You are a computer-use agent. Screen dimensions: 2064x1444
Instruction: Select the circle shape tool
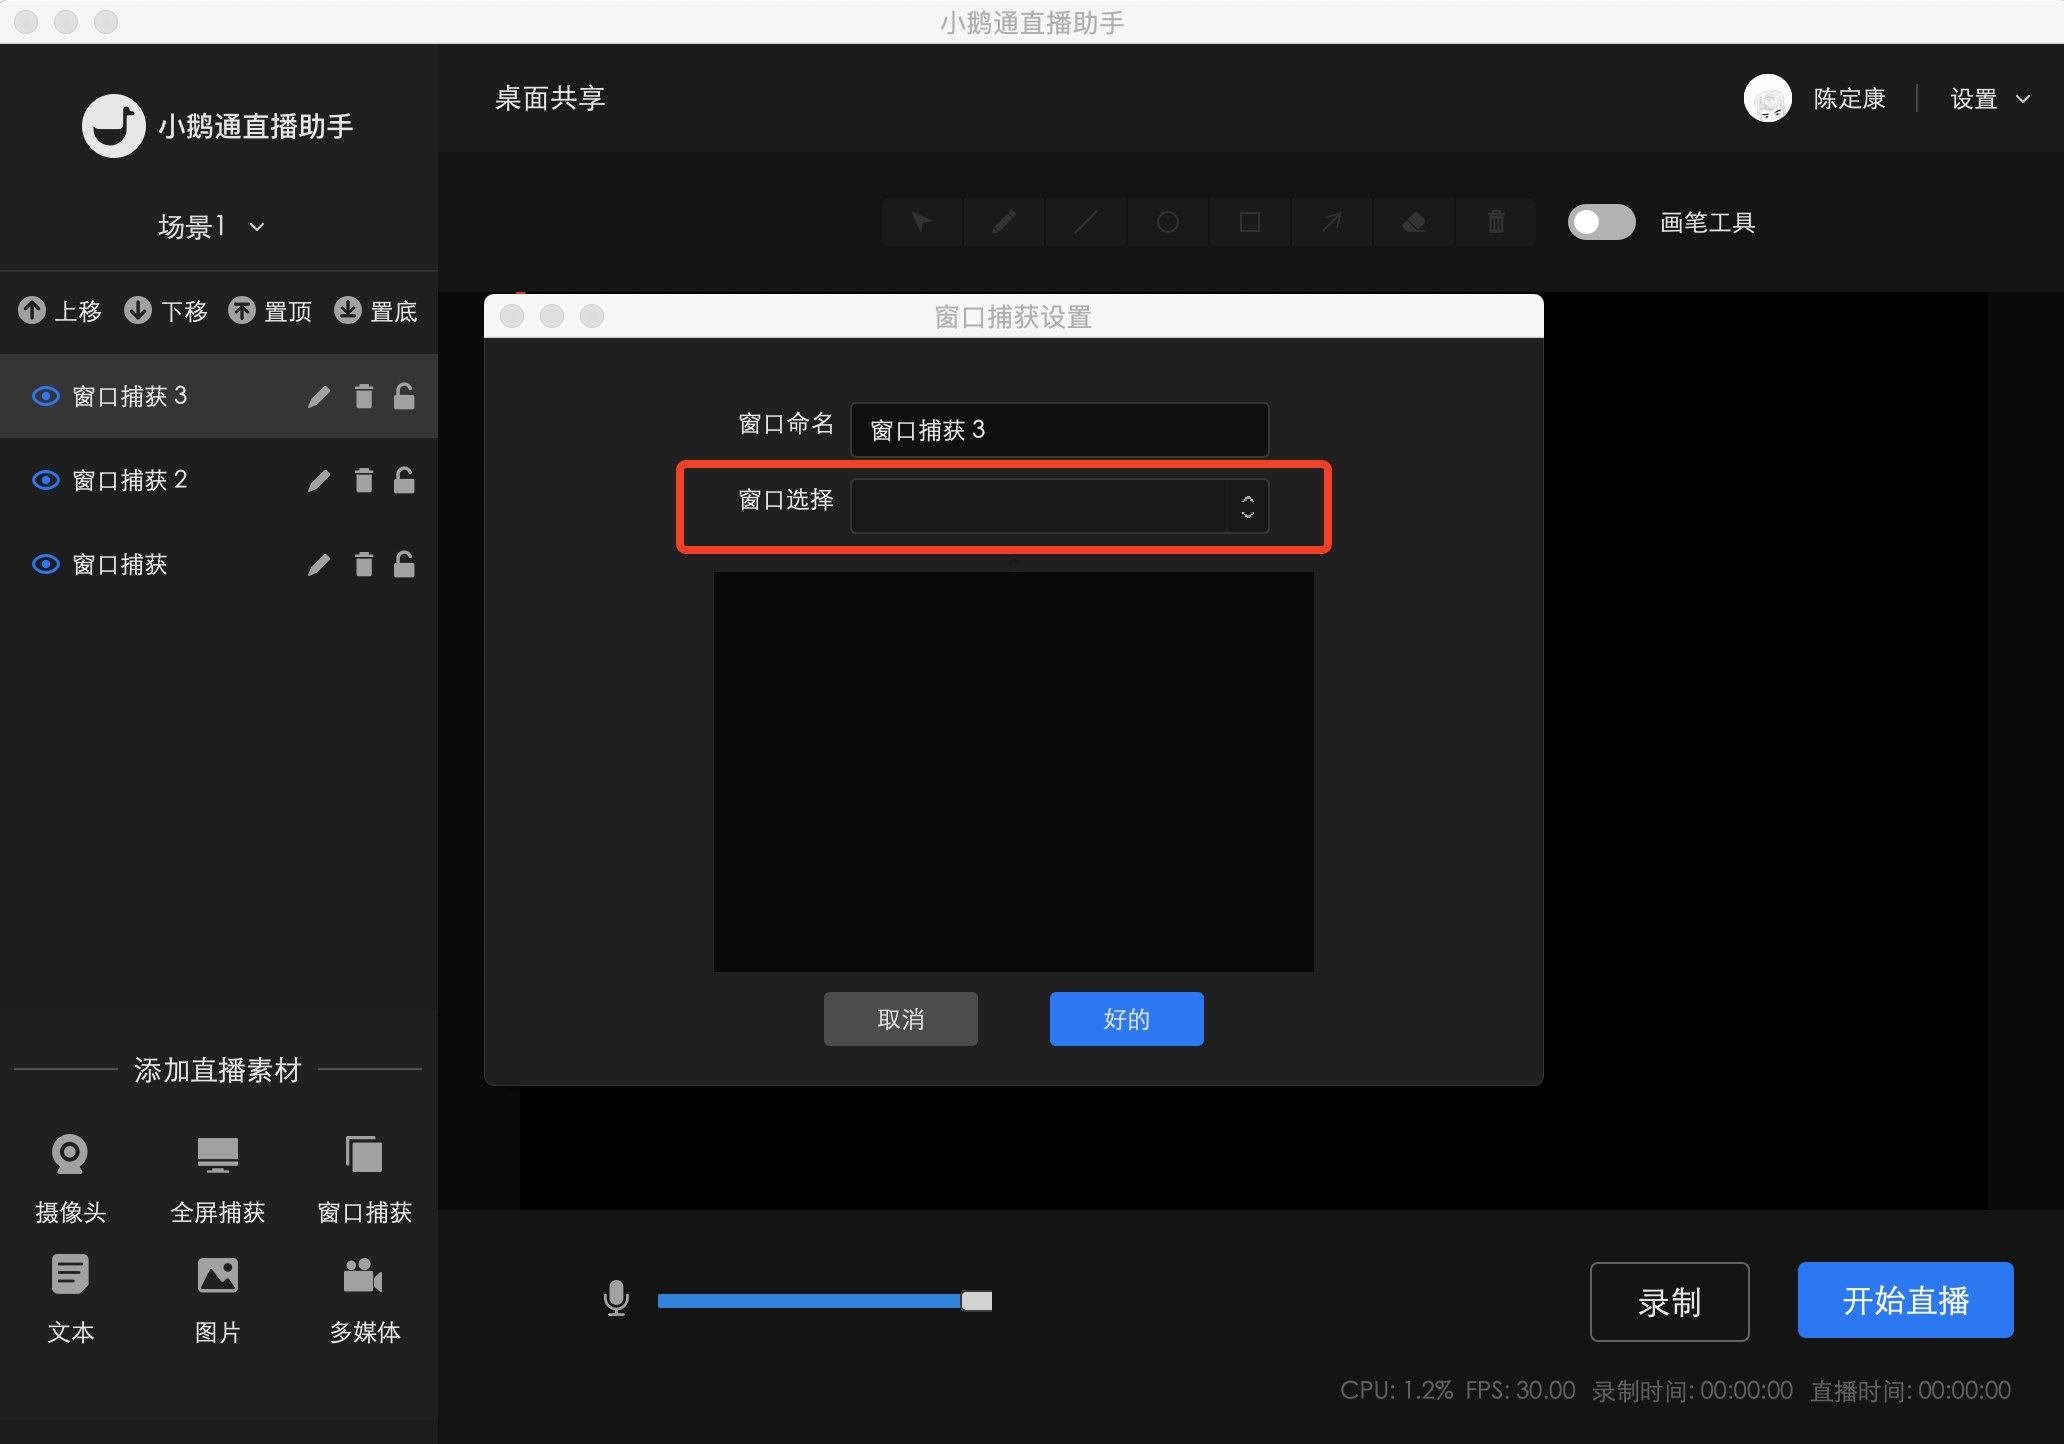click(x=1167, y=222)
